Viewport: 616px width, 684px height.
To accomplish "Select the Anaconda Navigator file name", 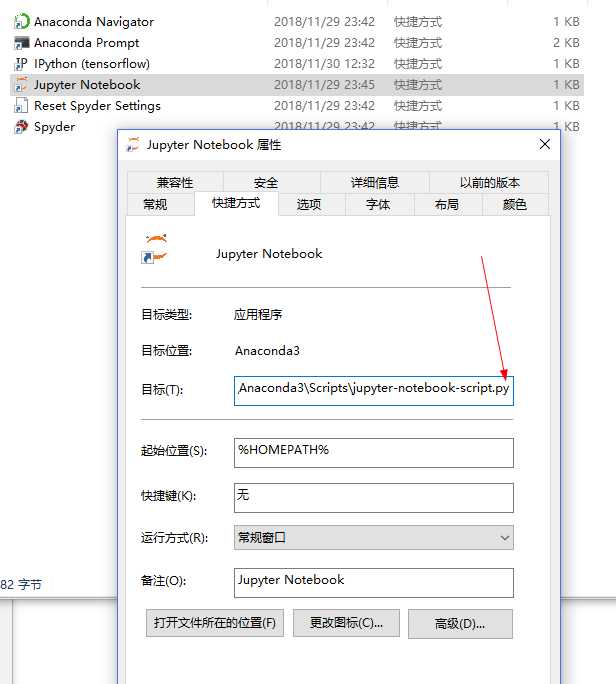I will [94, 21].
